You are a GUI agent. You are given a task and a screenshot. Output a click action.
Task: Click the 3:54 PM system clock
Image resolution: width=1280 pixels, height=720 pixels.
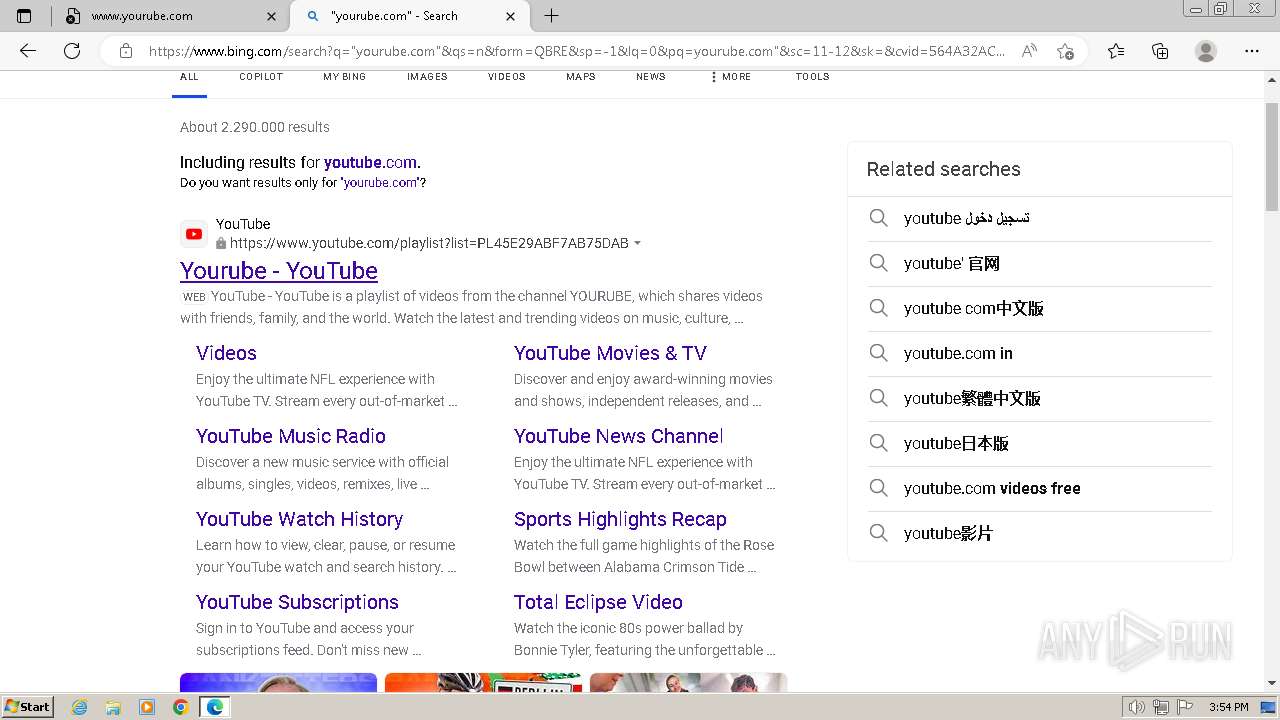(x=1228, y=707)
